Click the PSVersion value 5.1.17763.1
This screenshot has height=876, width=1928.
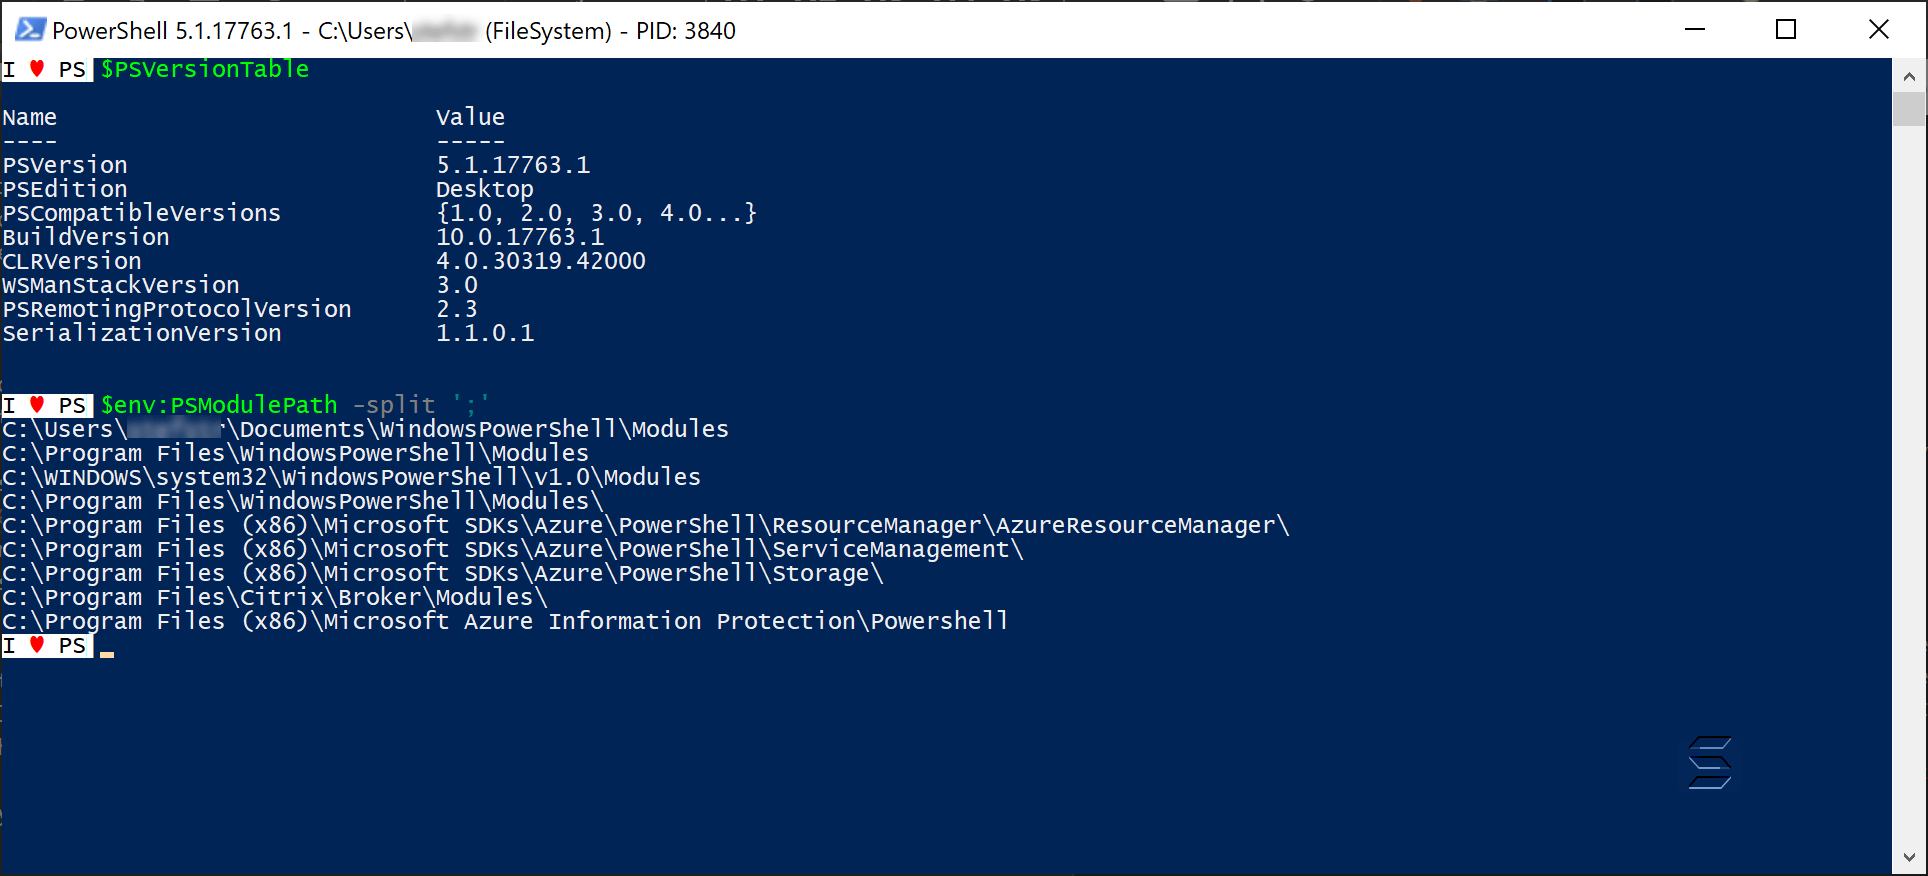point(513,164)
